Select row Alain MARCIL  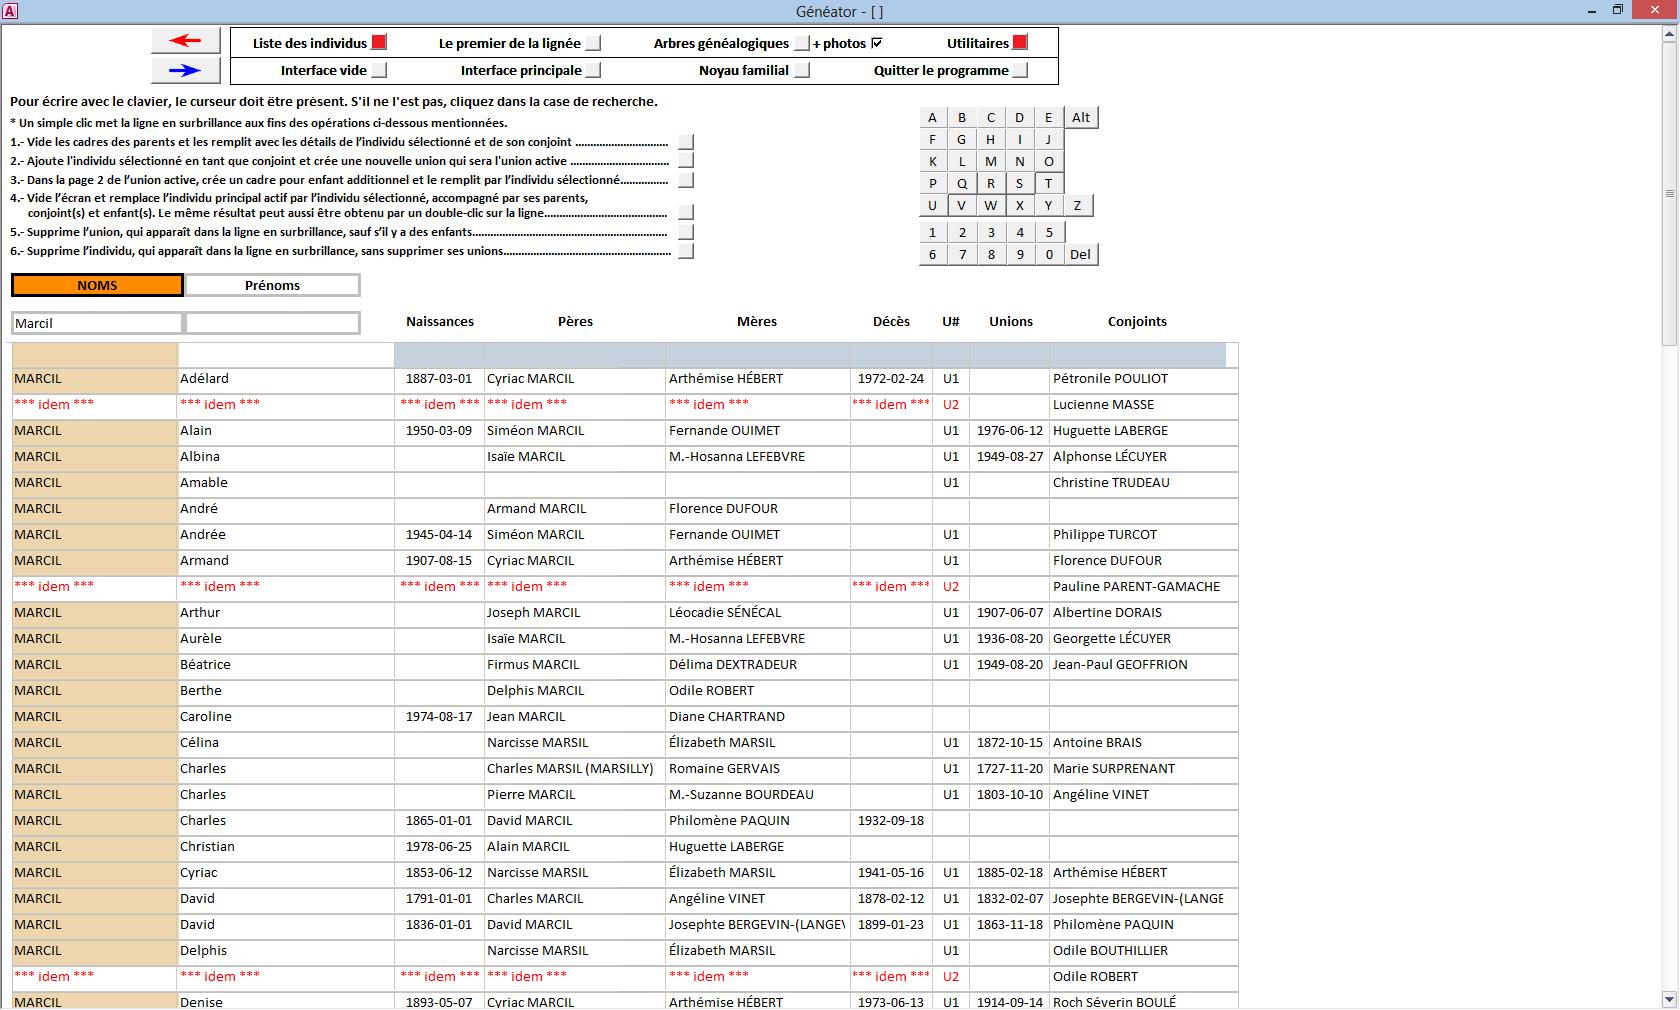click(625, 431)
